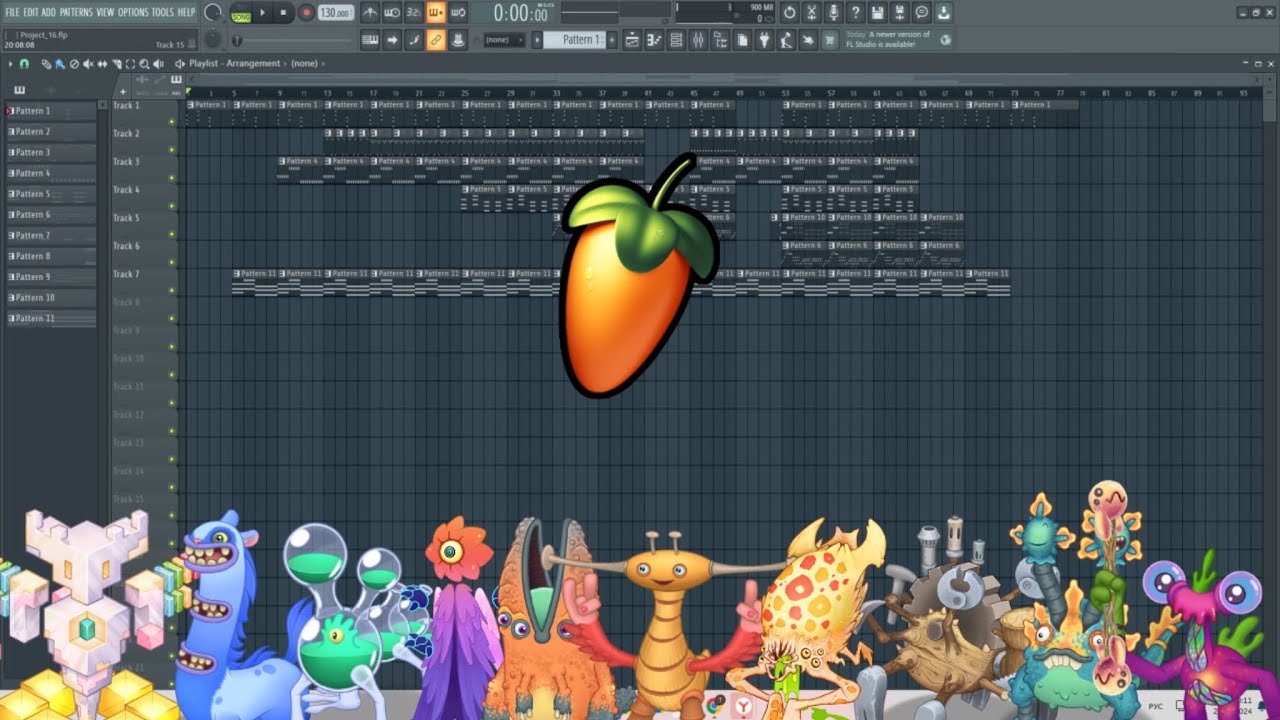Open the global snap (none) dropdown

[505, 40]
